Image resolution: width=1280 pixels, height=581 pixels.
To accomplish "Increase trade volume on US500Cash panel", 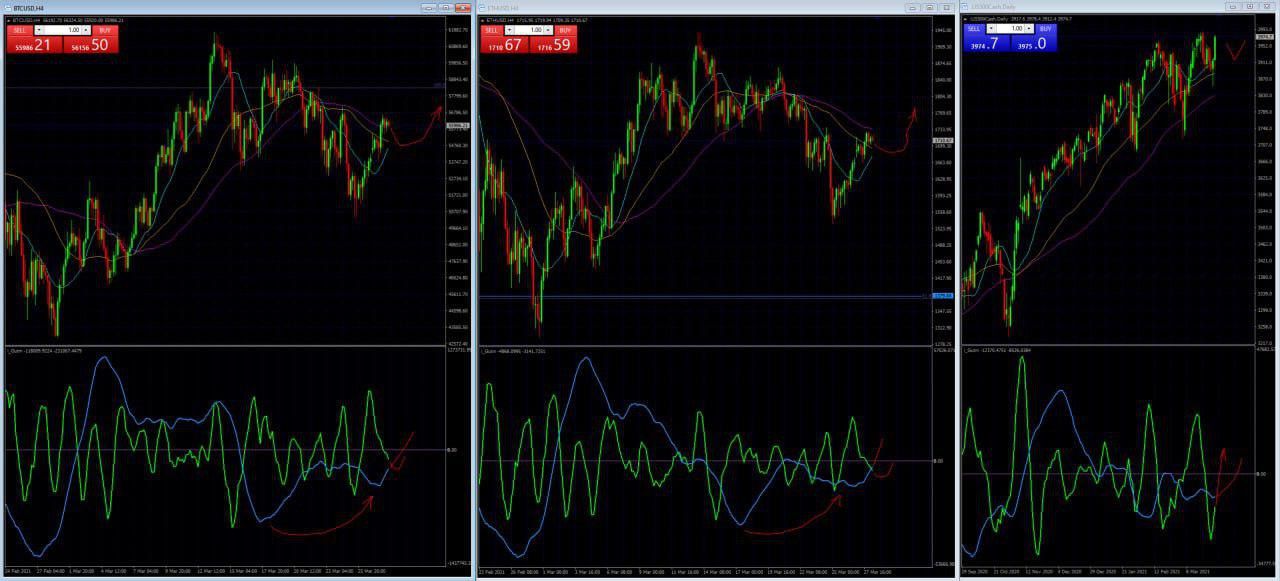I will coord(1029,29).
